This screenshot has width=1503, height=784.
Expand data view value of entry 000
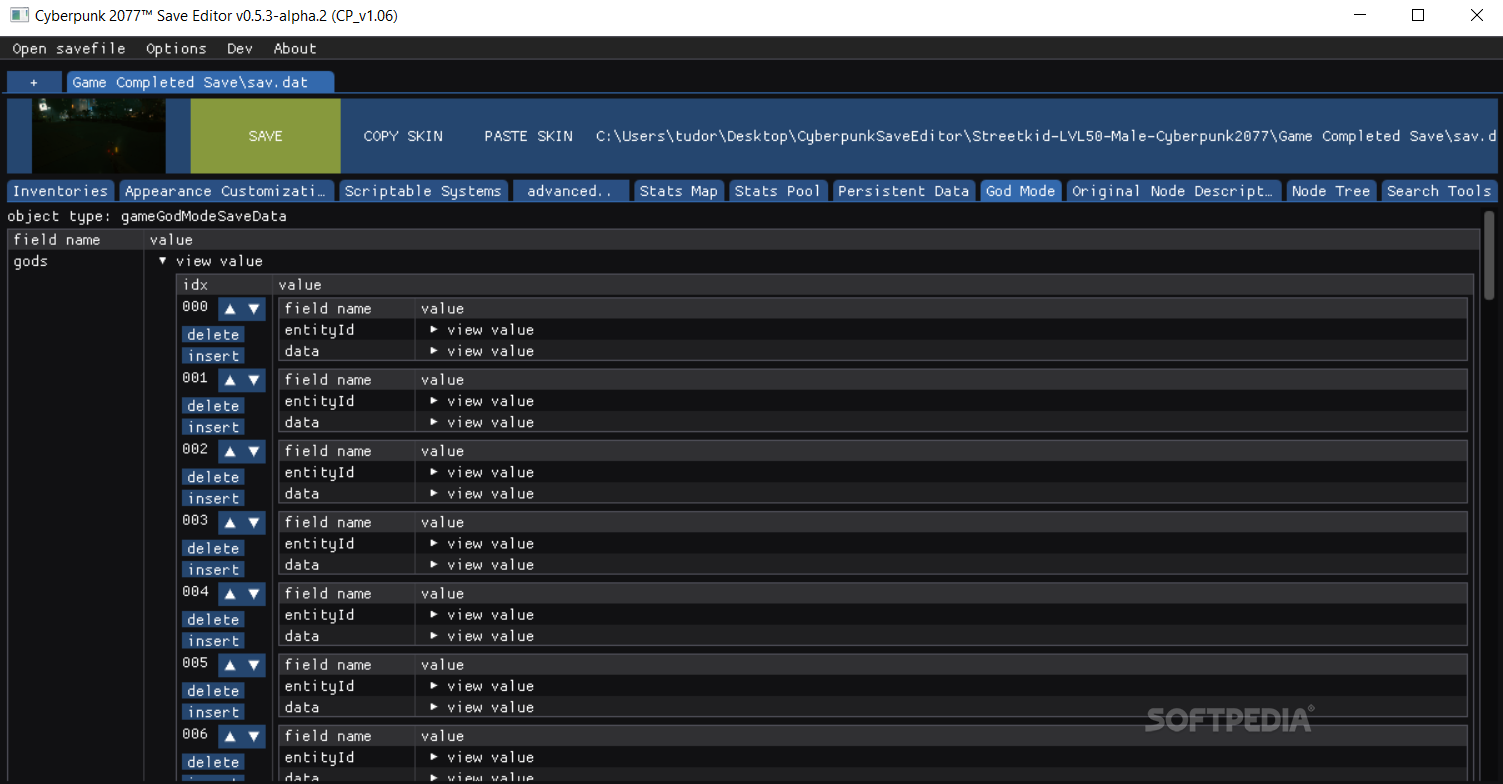point(434,351)
